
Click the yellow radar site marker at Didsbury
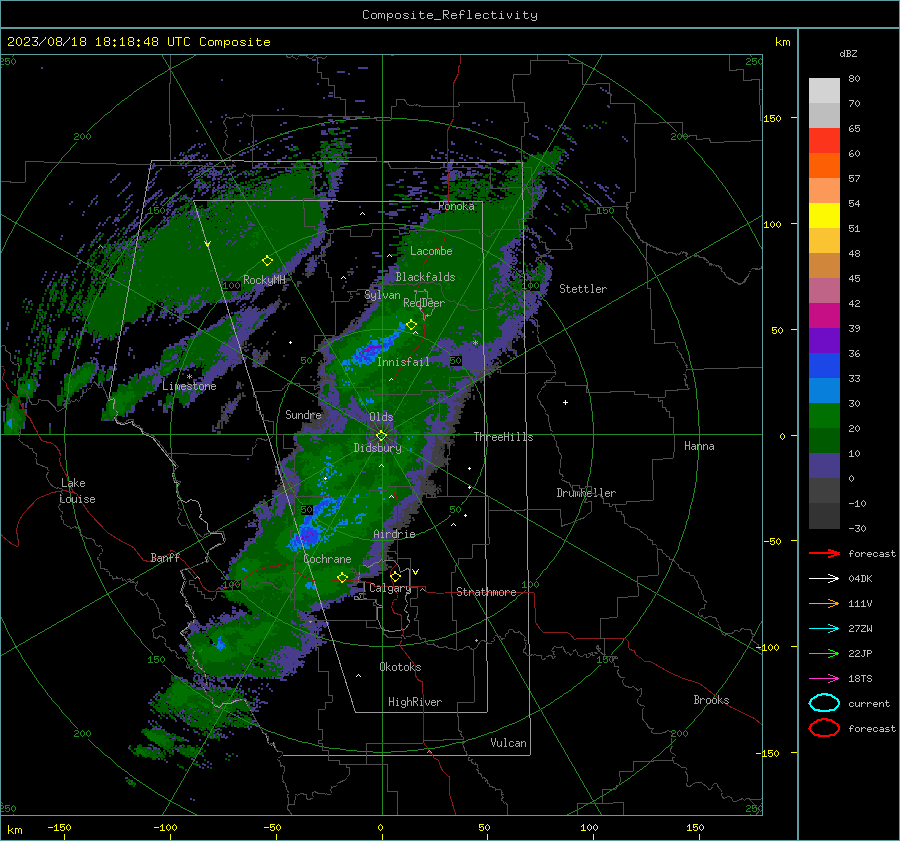[x=381, y=436]
